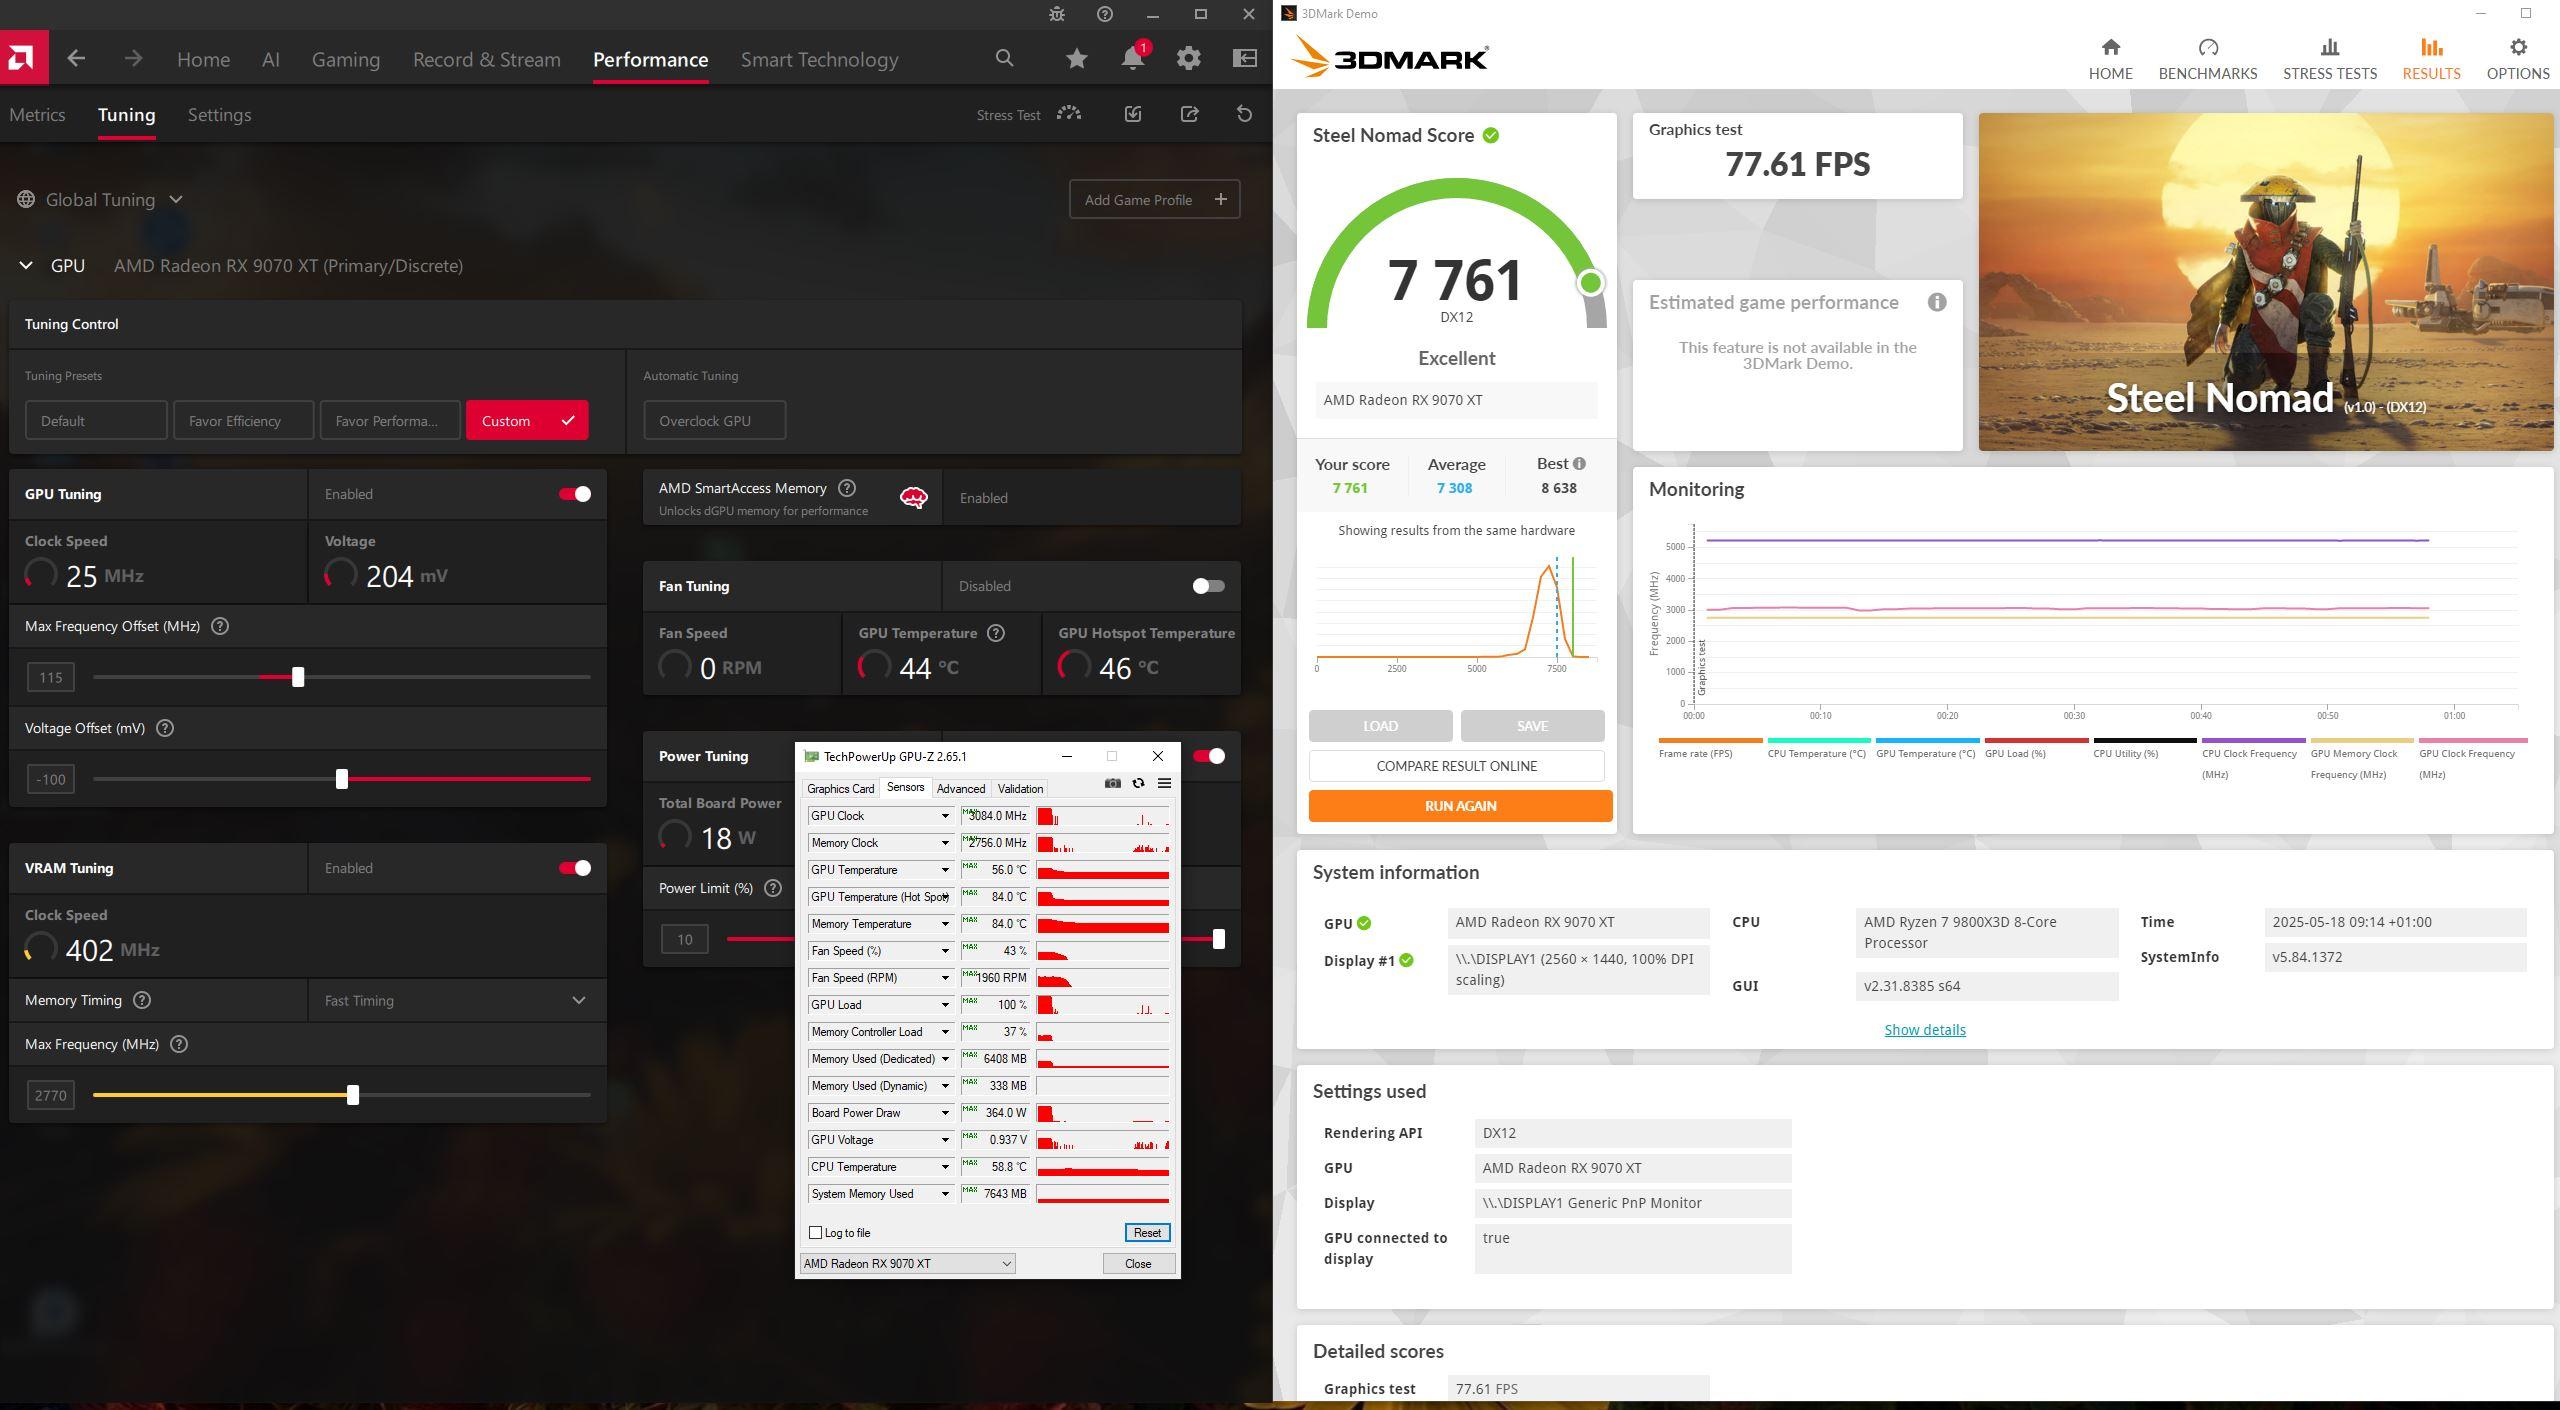The image size is (2560, 1410).
Task: Open AMD Software settings gear
Action: 1188,59
